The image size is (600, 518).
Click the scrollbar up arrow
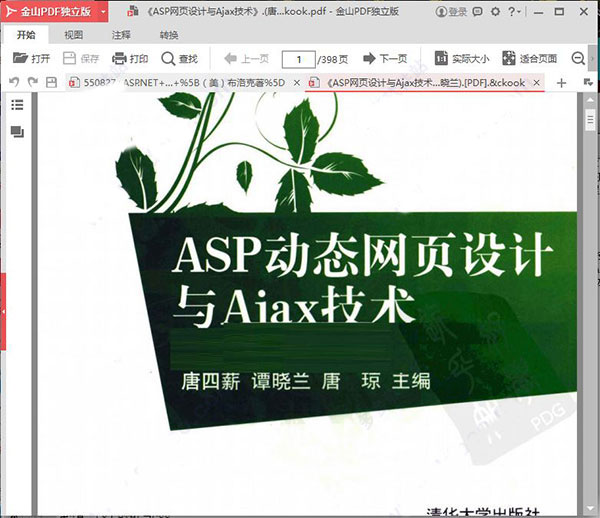[590, 100]
